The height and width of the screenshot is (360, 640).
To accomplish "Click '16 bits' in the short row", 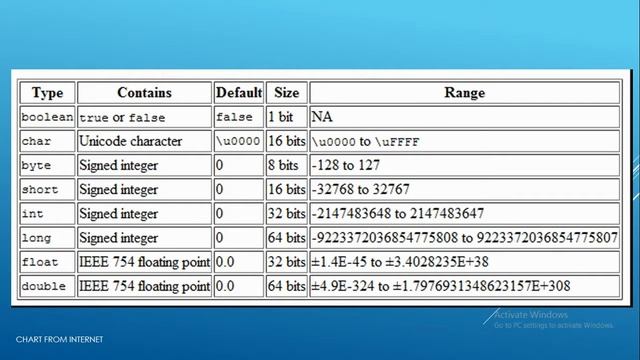I will tap(287, 189).
